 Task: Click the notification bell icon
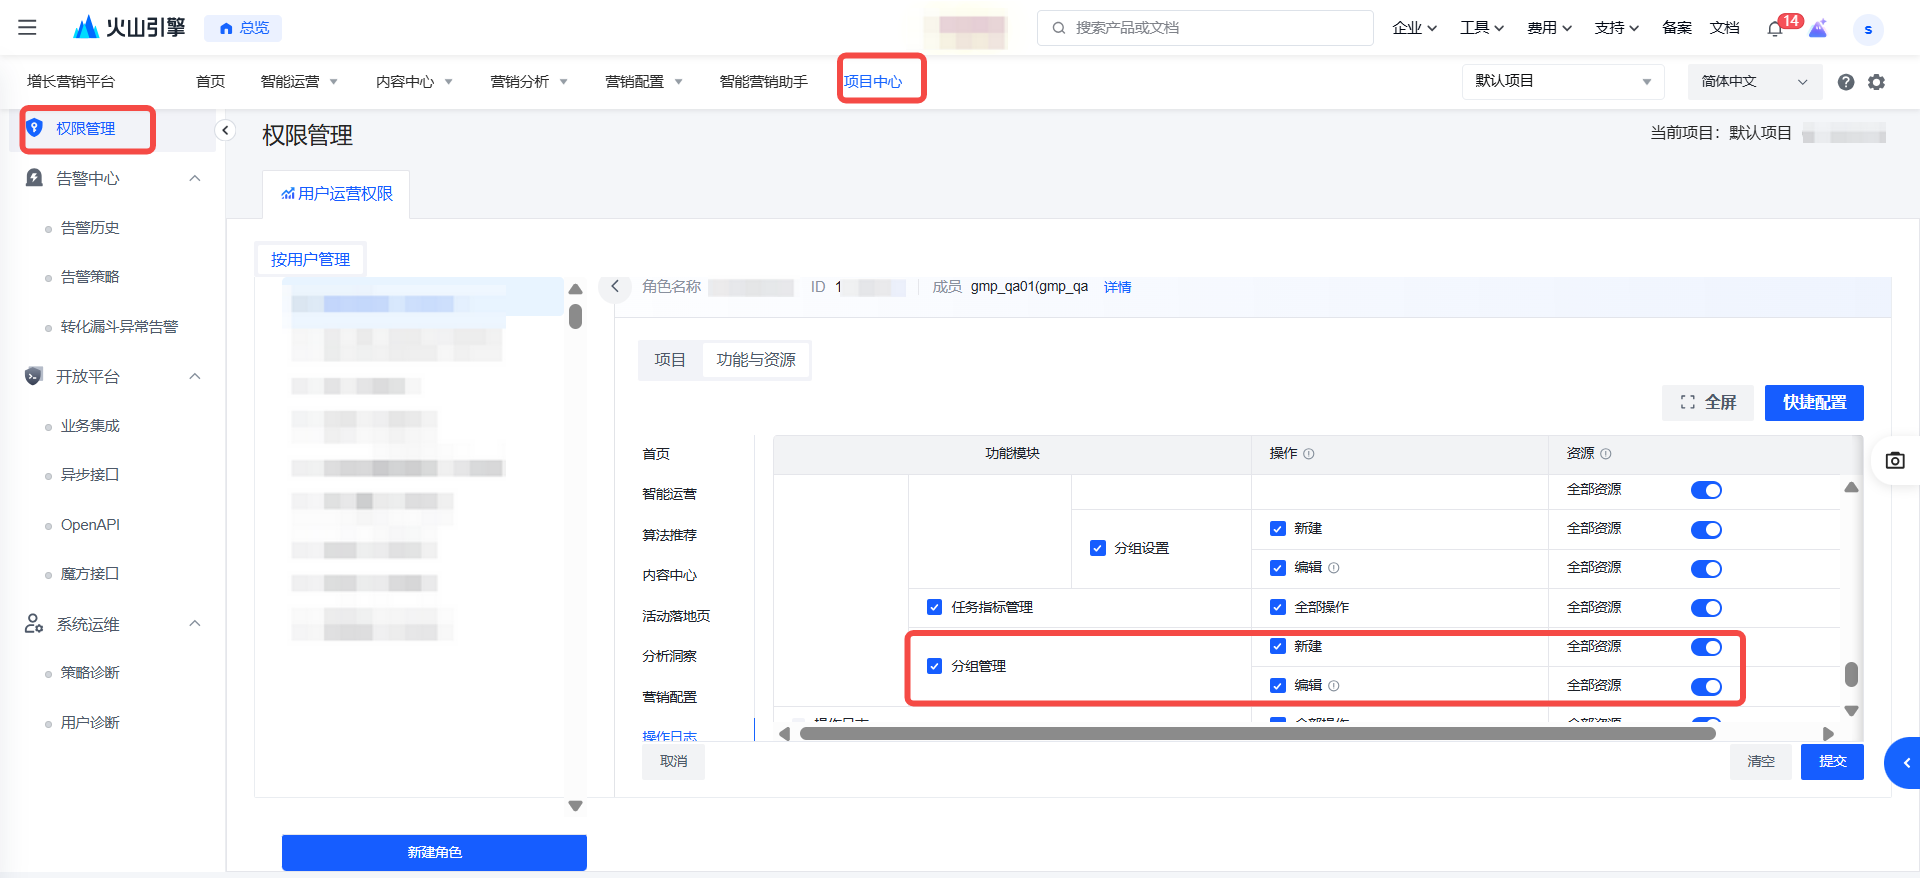(x=1775, y=29)
